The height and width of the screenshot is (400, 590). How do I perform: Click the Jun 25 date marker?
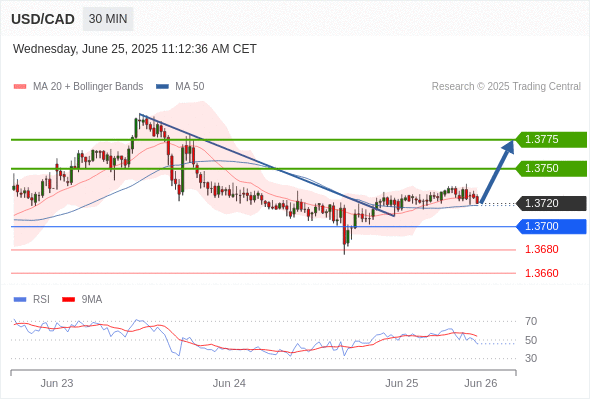401,383
